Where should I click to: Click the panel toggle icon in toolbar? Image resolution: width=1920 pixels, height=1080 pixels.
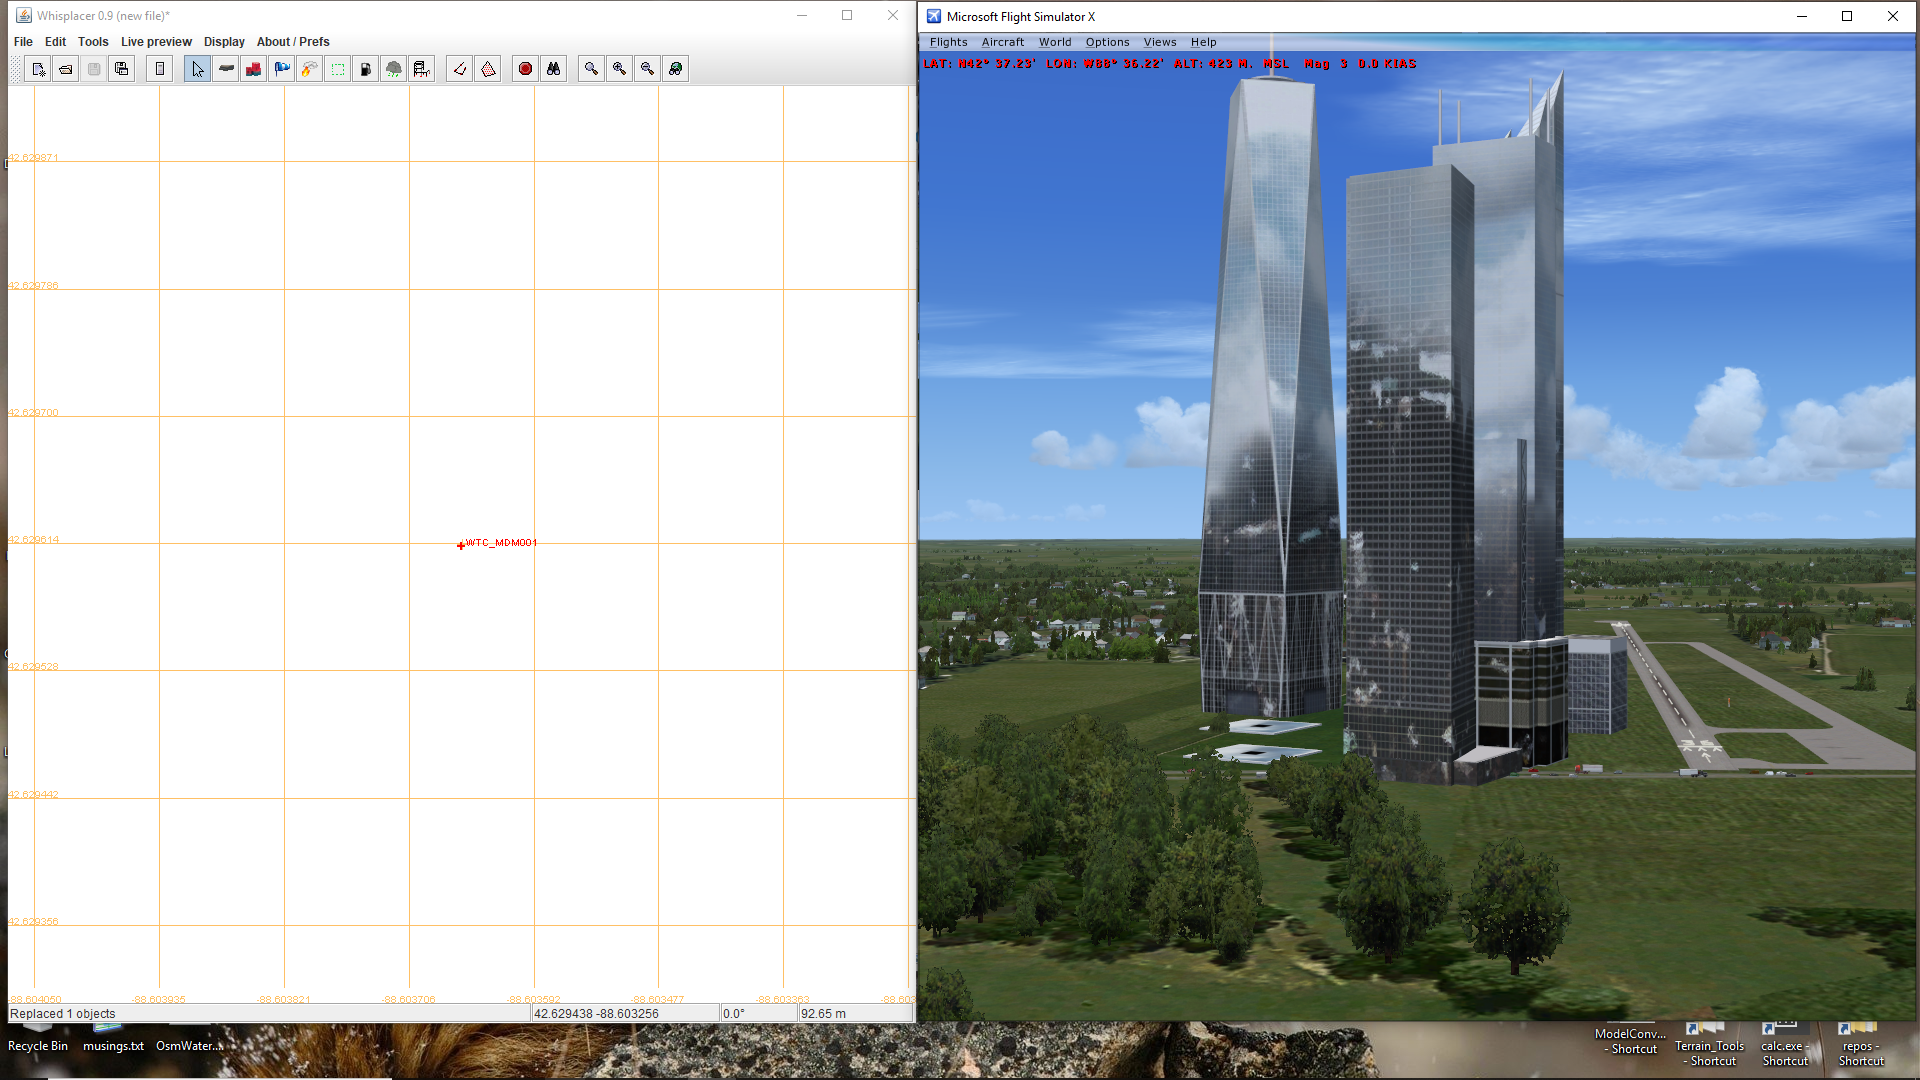(x=160, y=69)
